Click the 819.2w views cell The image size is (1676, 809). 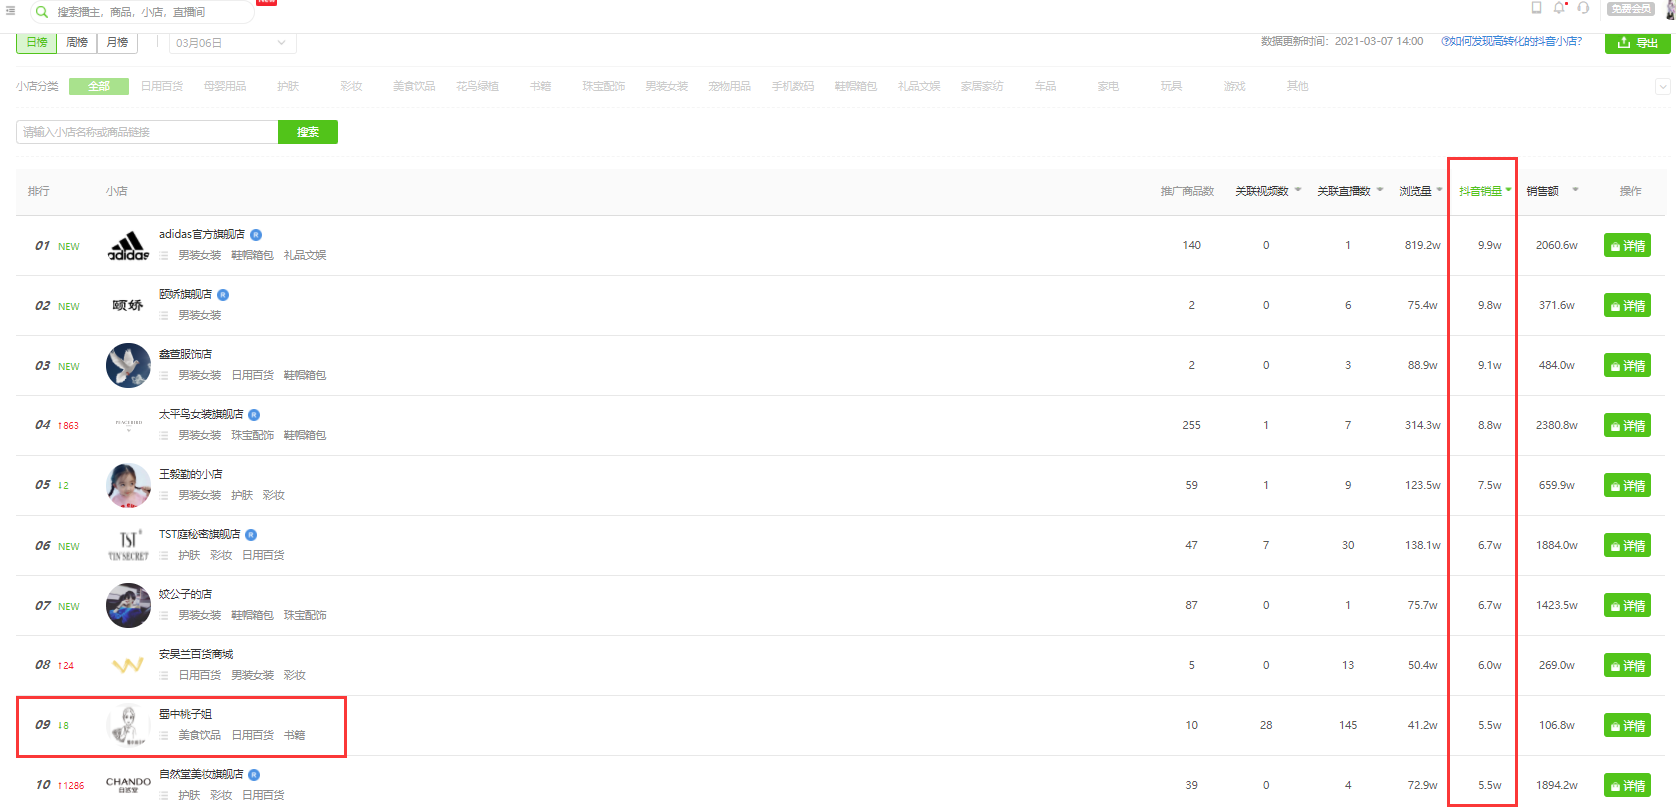tap(1422, 246)
